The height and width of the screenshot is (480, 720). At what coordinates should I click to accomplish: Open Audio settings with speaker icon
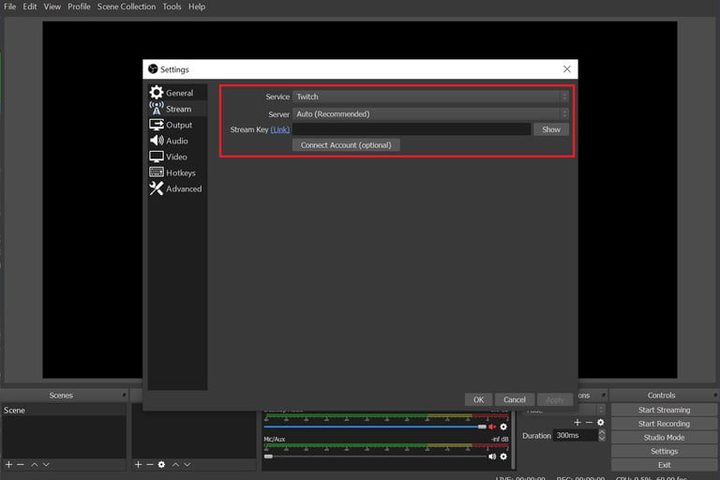click(x=176, y=141)
